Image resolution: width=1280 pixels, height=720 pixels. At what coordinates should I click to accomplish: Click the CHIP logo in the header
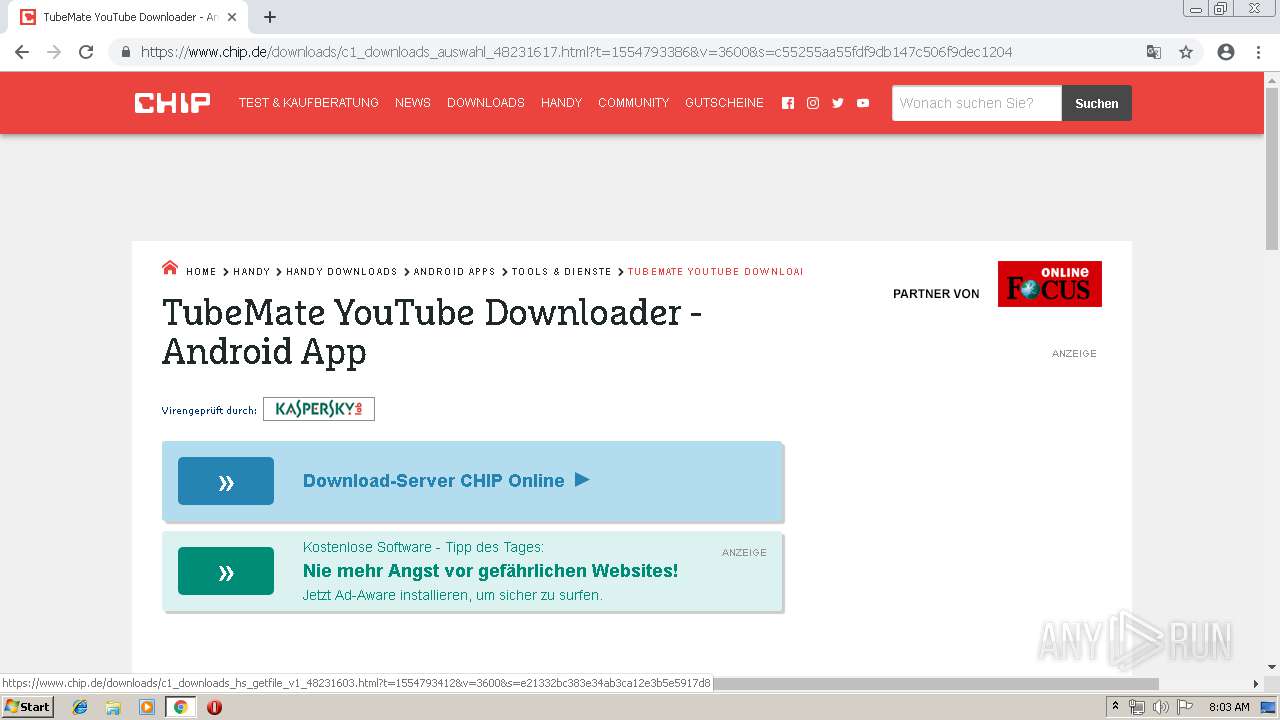pos(172,103)
